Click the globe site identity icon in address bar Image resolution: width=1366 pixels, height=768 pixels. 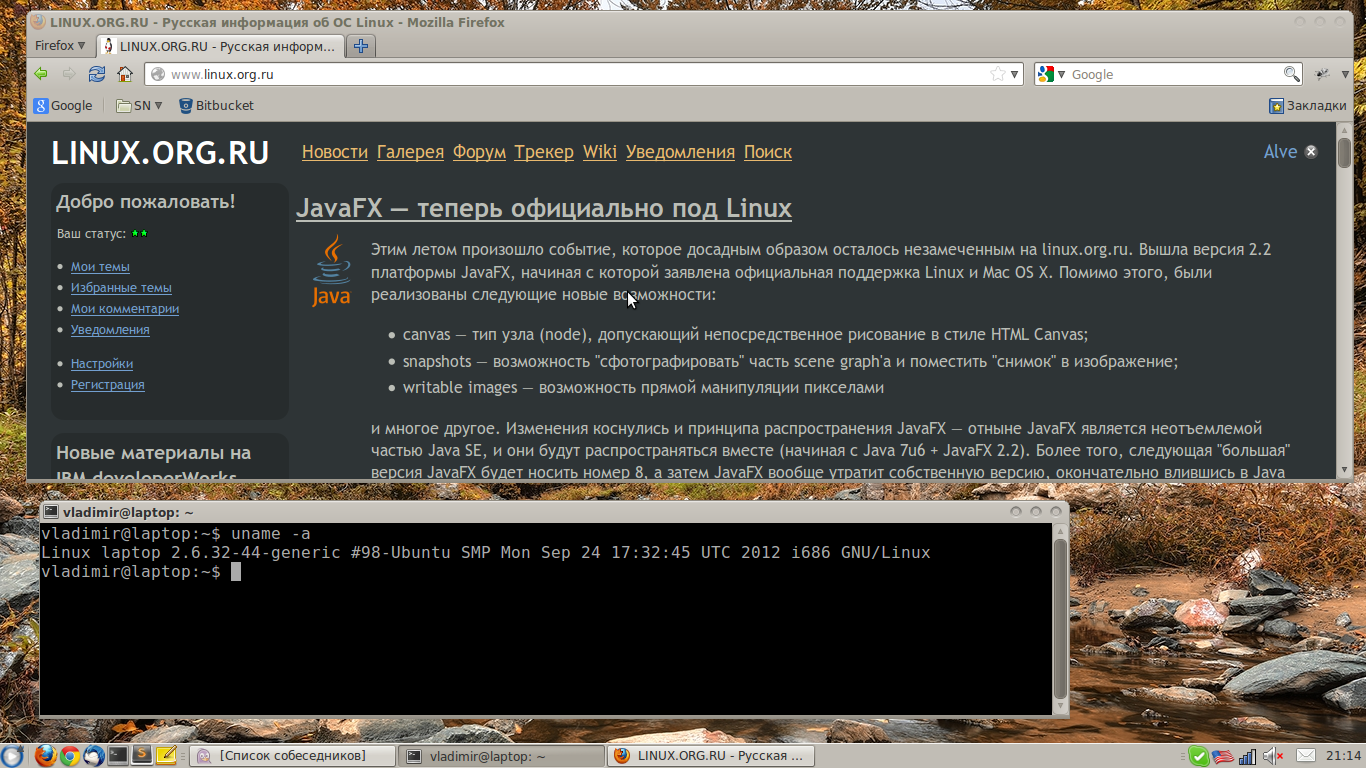[x=158, y=74]
